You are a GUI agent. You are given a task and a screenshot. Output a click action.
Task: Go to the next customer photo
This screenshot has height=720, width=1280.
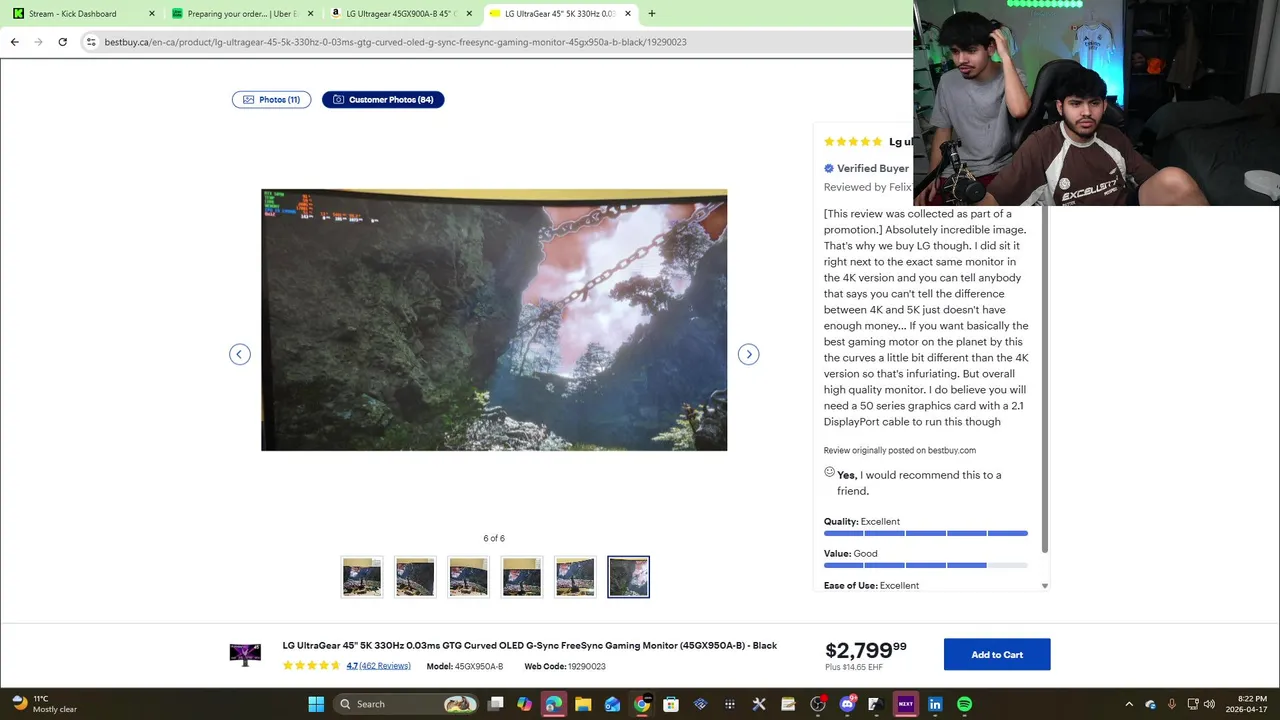tap(748, 354)
